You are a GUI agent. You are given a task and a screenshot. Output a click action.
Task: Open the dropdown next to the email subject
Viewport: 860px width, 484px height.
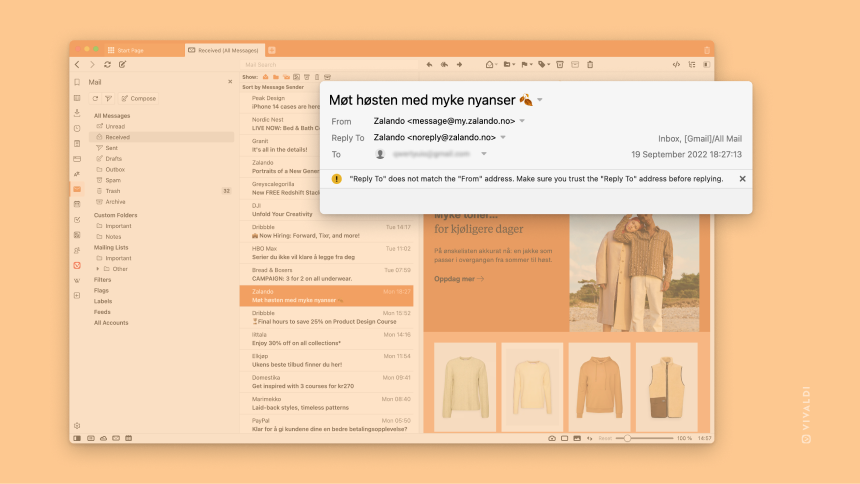(x=540, y=100)
